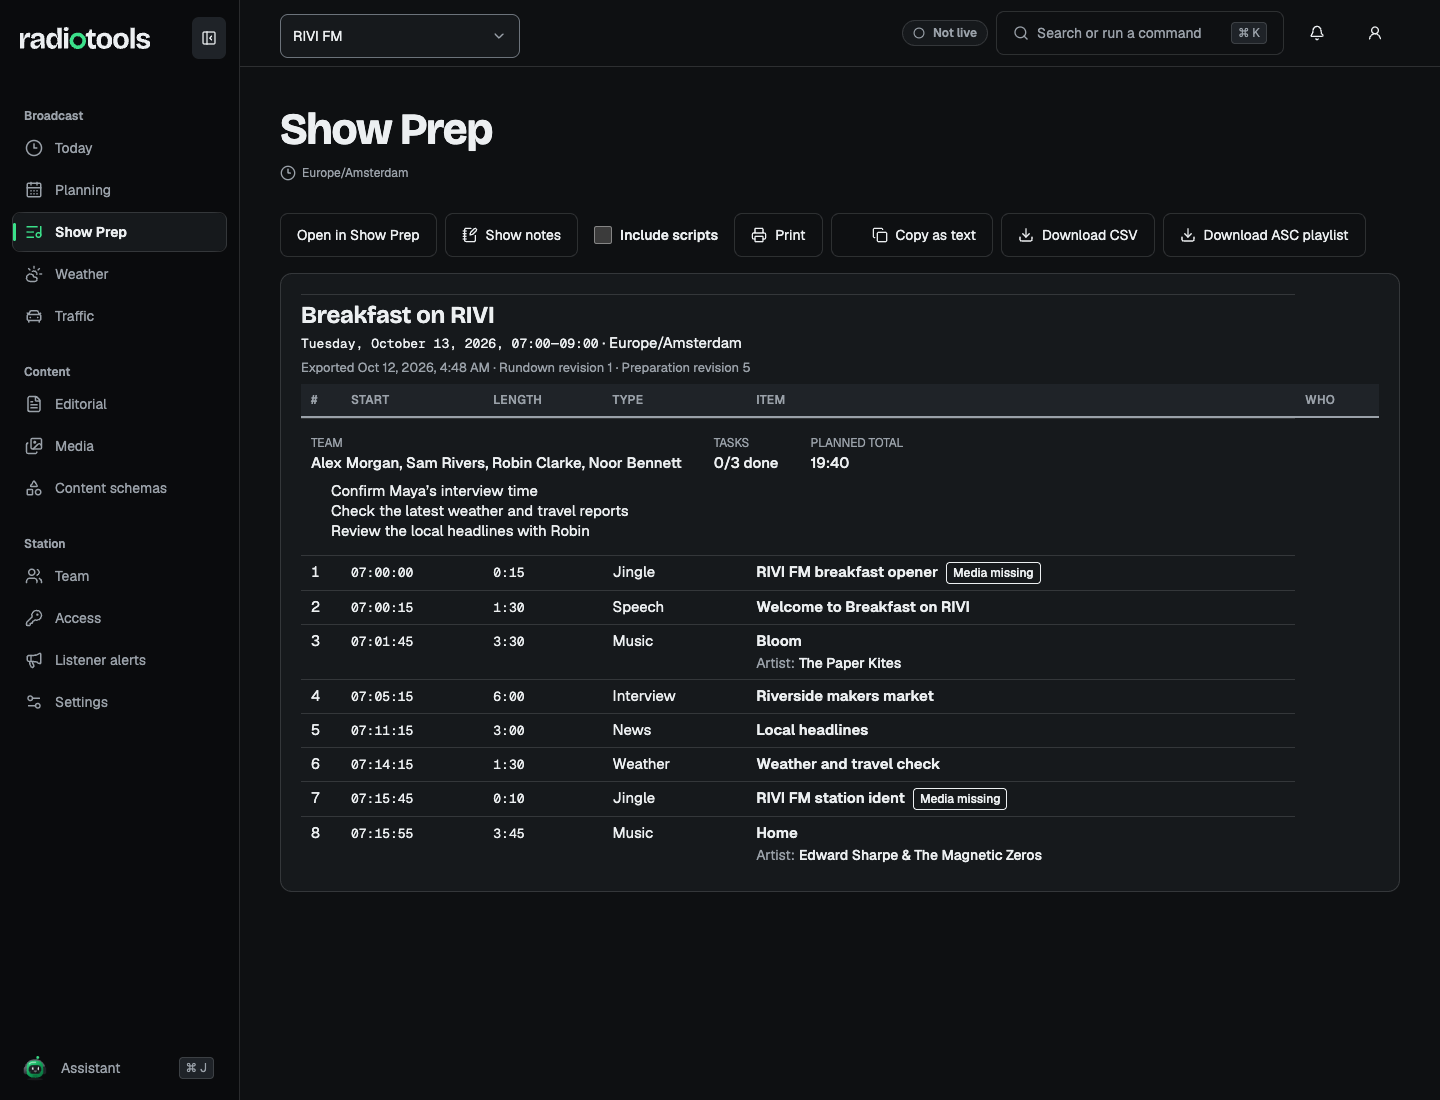
Task: Click the Content schemas shapes icon
Action: [x=34, y=488]
